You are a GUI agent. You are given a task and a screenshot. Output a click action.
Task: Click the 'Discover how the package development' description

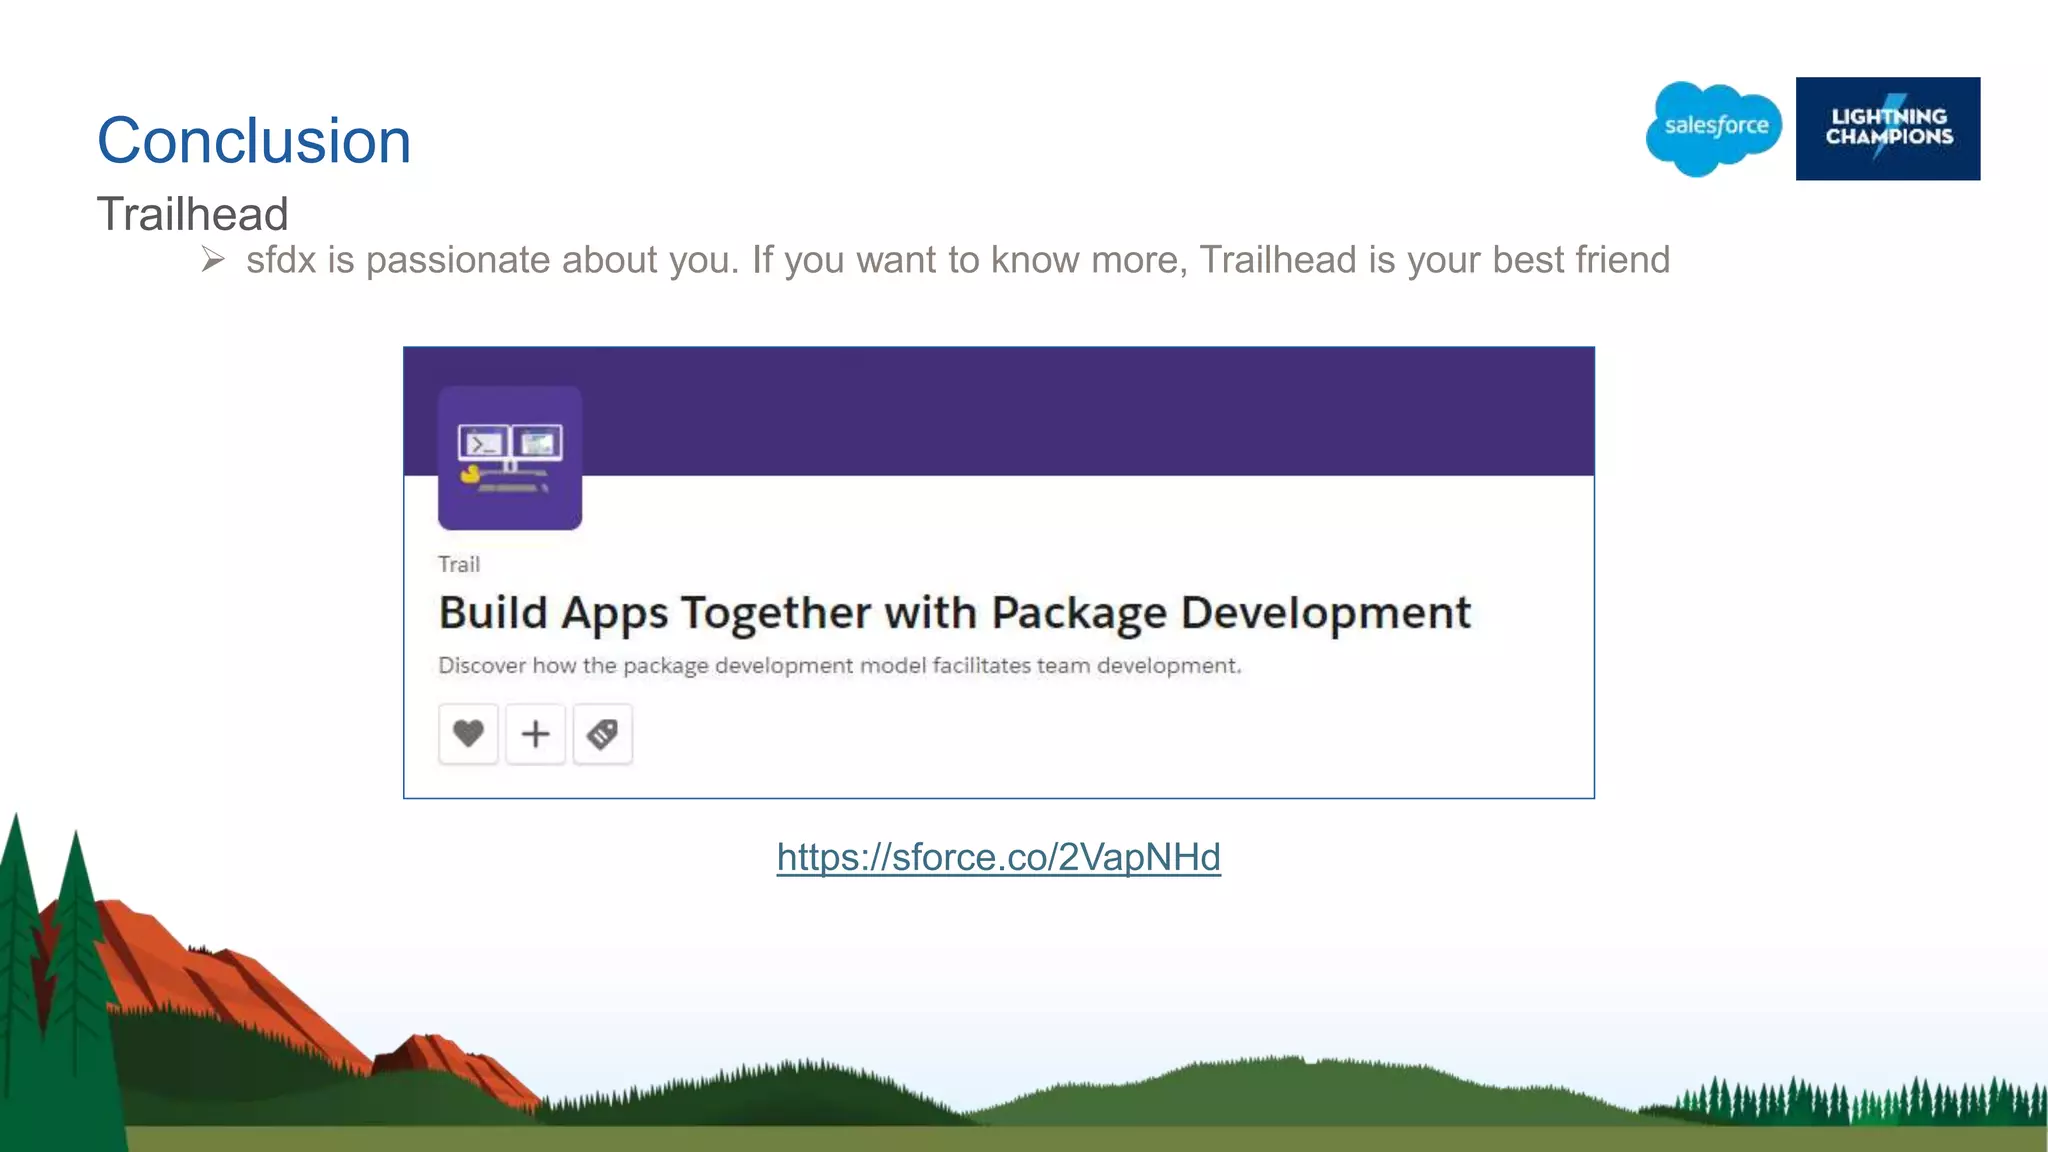point(840,666)
